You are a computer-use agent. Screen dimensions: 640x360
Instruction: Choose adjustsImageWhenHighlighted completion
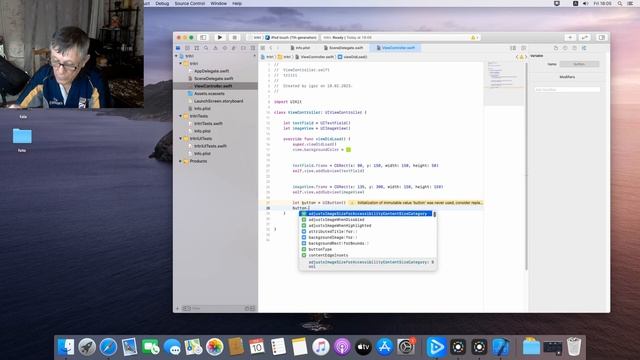(366, 226)
